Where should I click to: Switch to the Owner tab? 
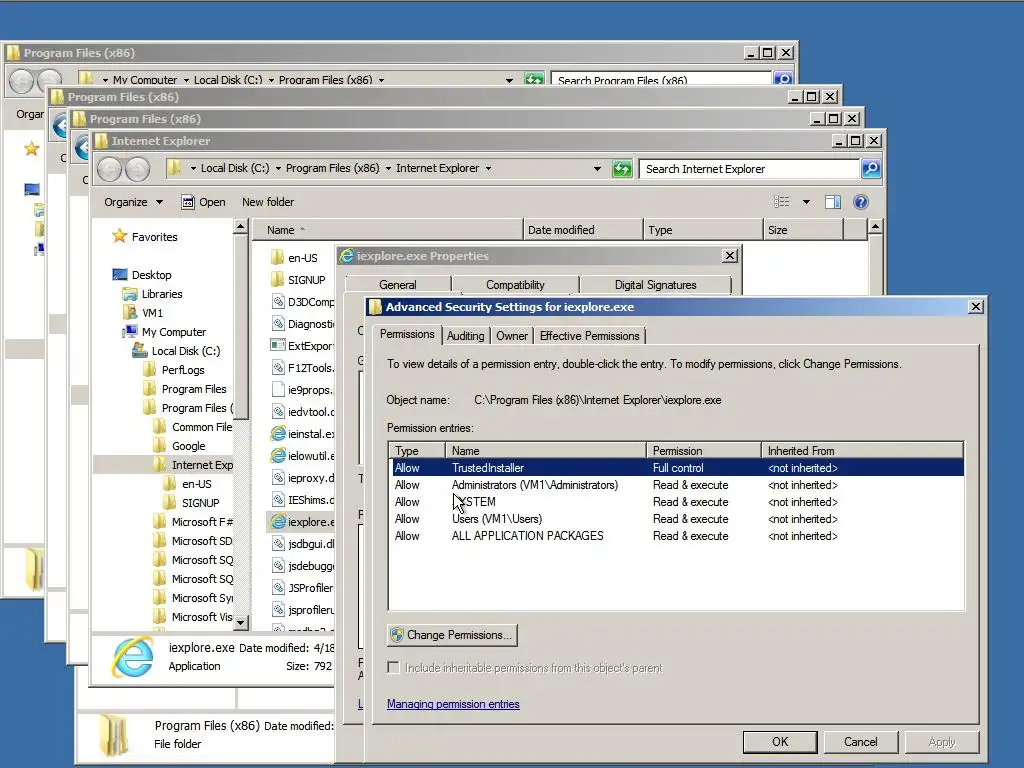(x=512, y=336)
